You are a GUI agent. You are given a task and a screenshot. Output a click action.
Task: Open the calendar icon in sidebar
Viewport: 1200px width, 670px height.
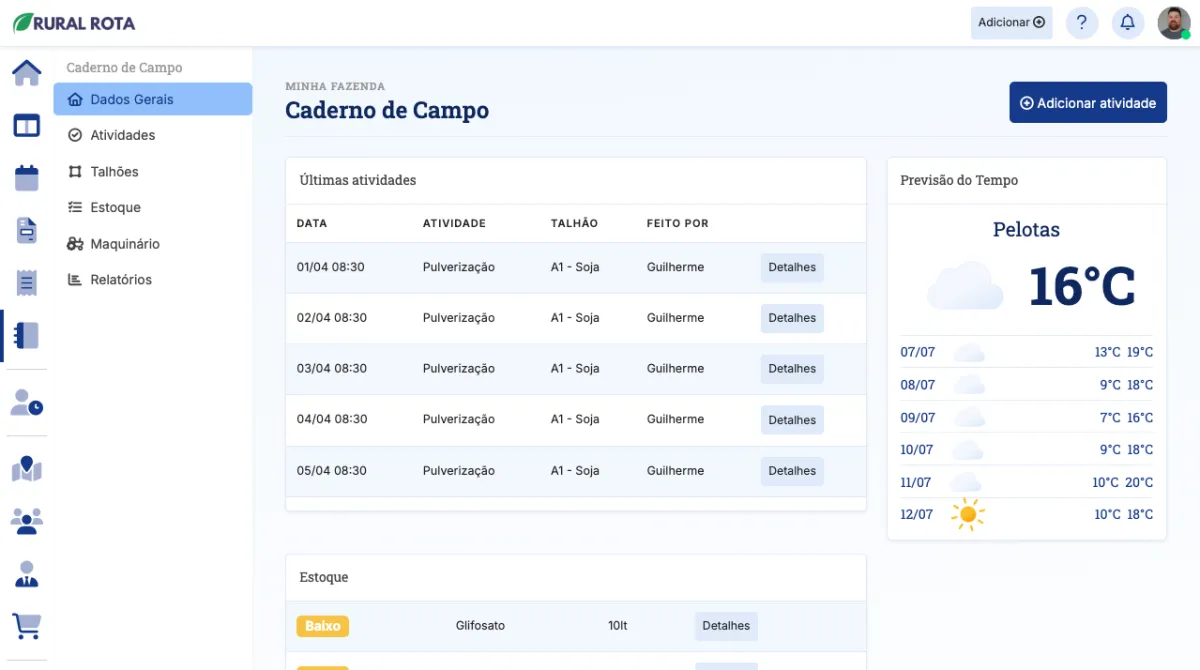(27, 178)
